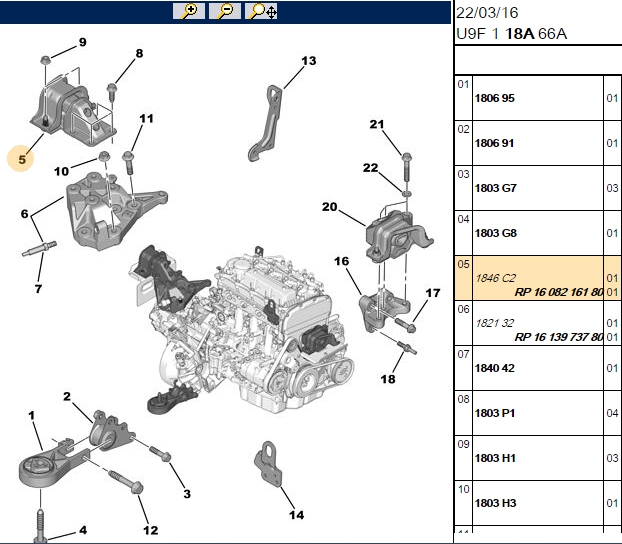The image size is (622, 544).
Task: Click callout 12 bolt label
Action: click(x=151, y=530)
